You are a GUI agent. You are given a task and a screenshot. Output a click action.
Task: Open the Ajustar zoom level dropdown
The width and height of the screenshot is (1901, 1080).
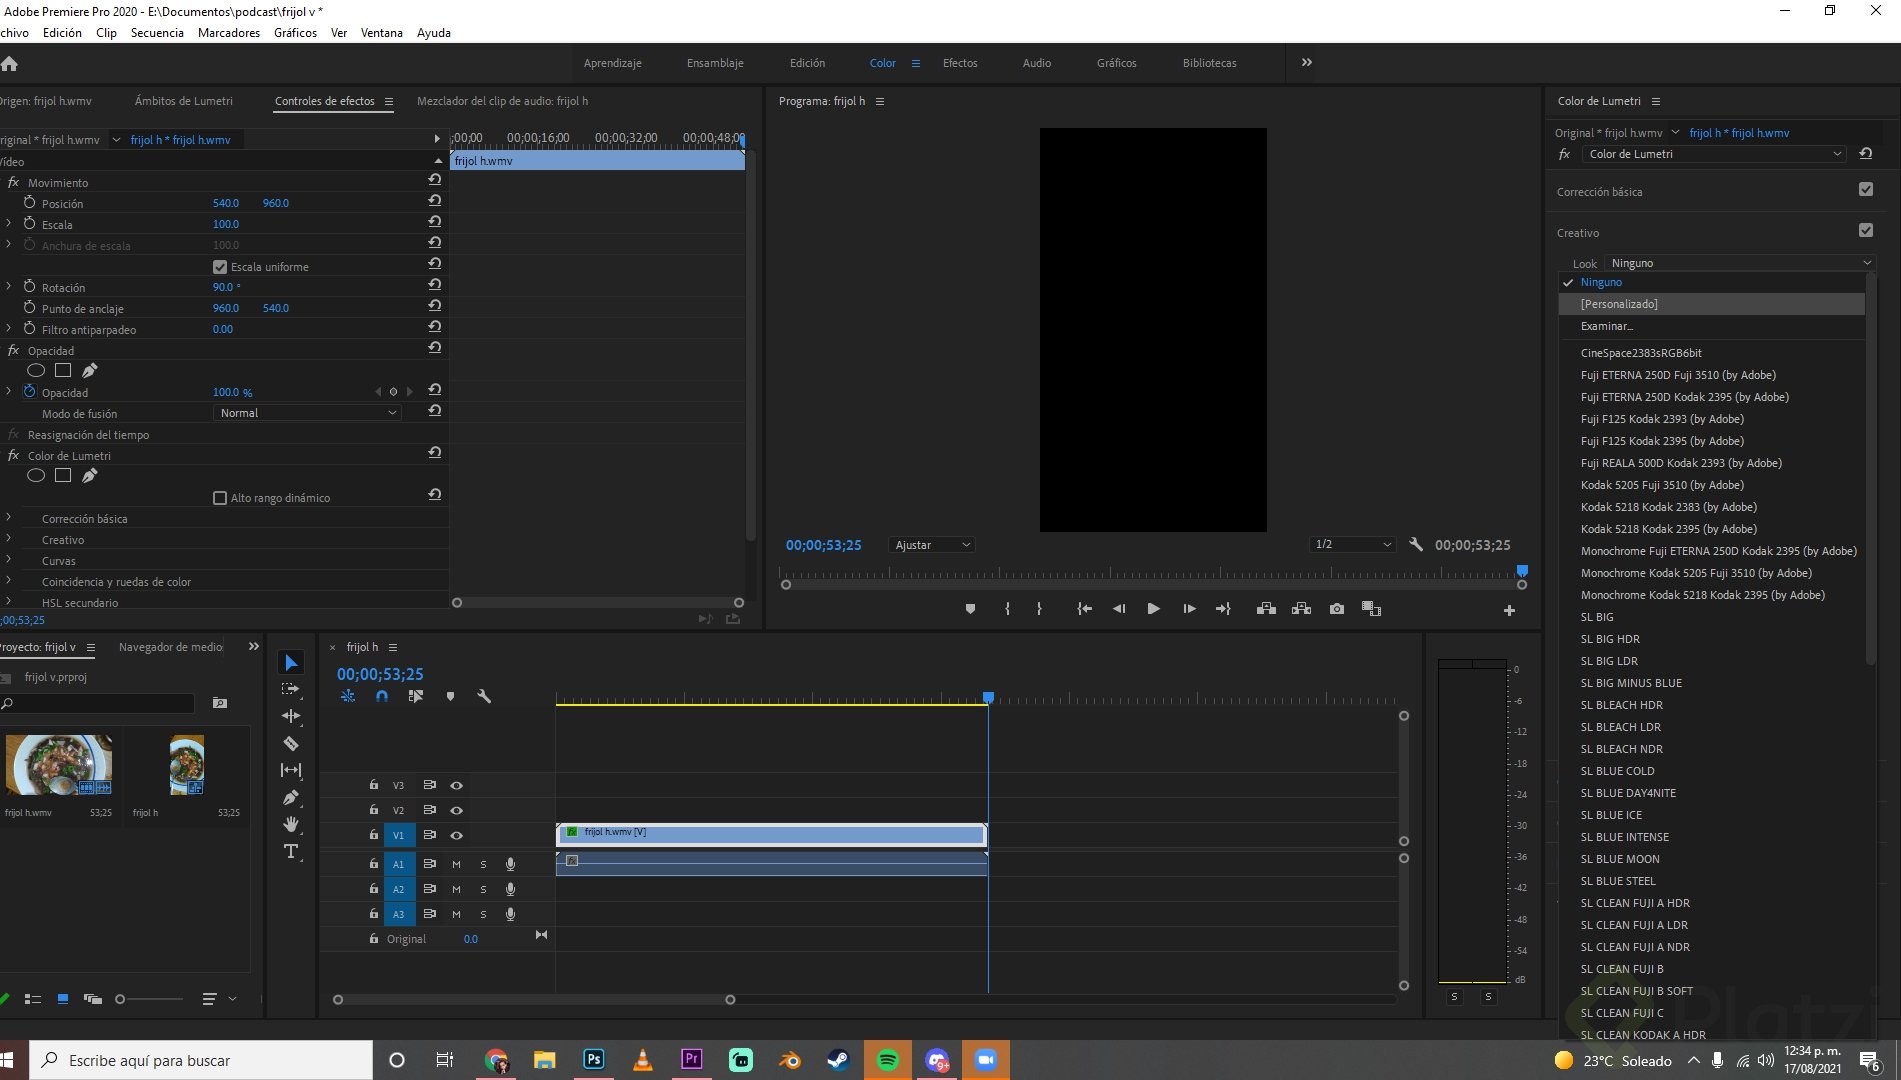tap(932, 545)
